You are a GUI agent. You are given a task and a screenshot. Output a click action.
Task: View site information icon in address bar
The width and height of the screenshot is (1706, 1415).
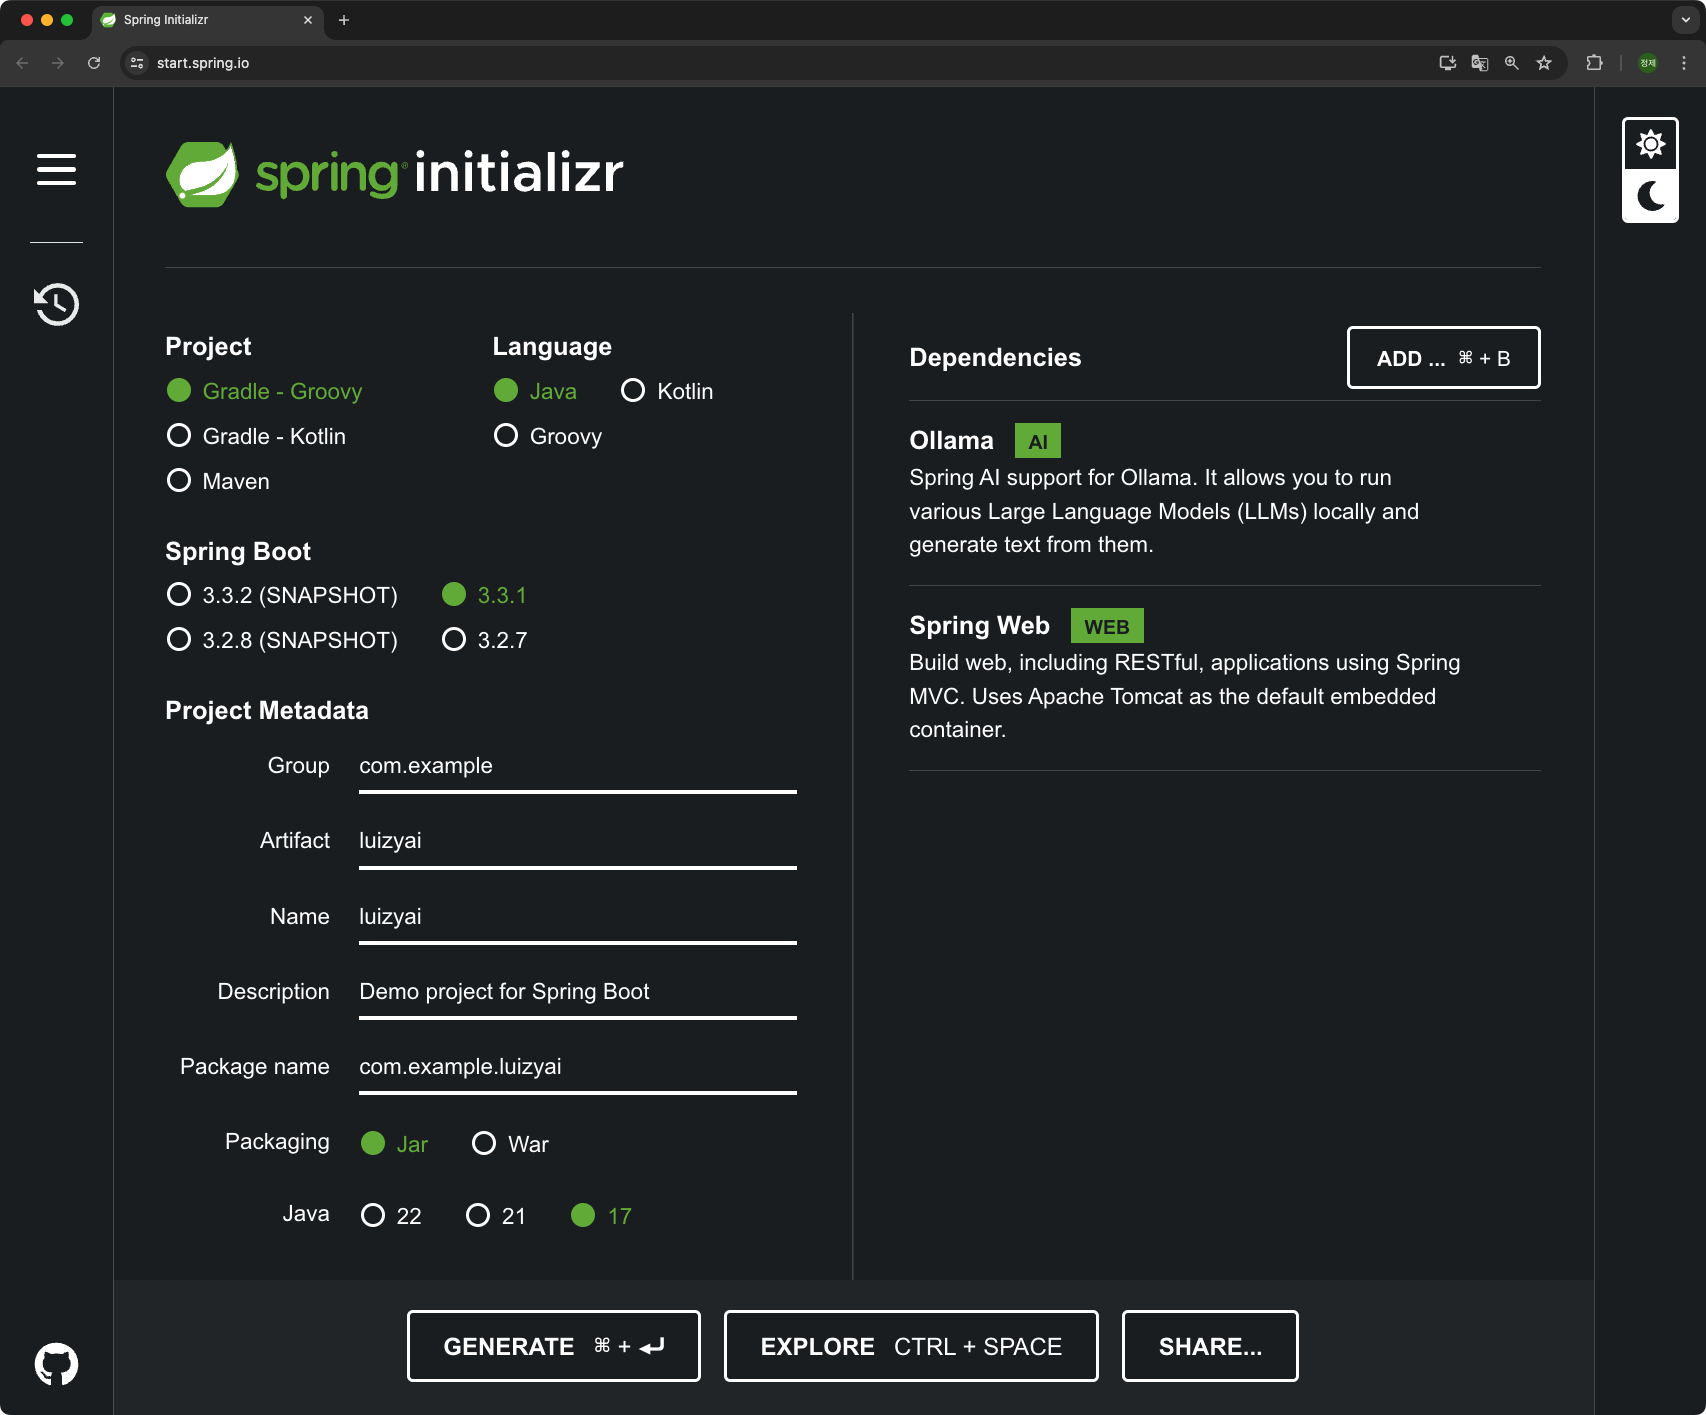click(138, 63)
